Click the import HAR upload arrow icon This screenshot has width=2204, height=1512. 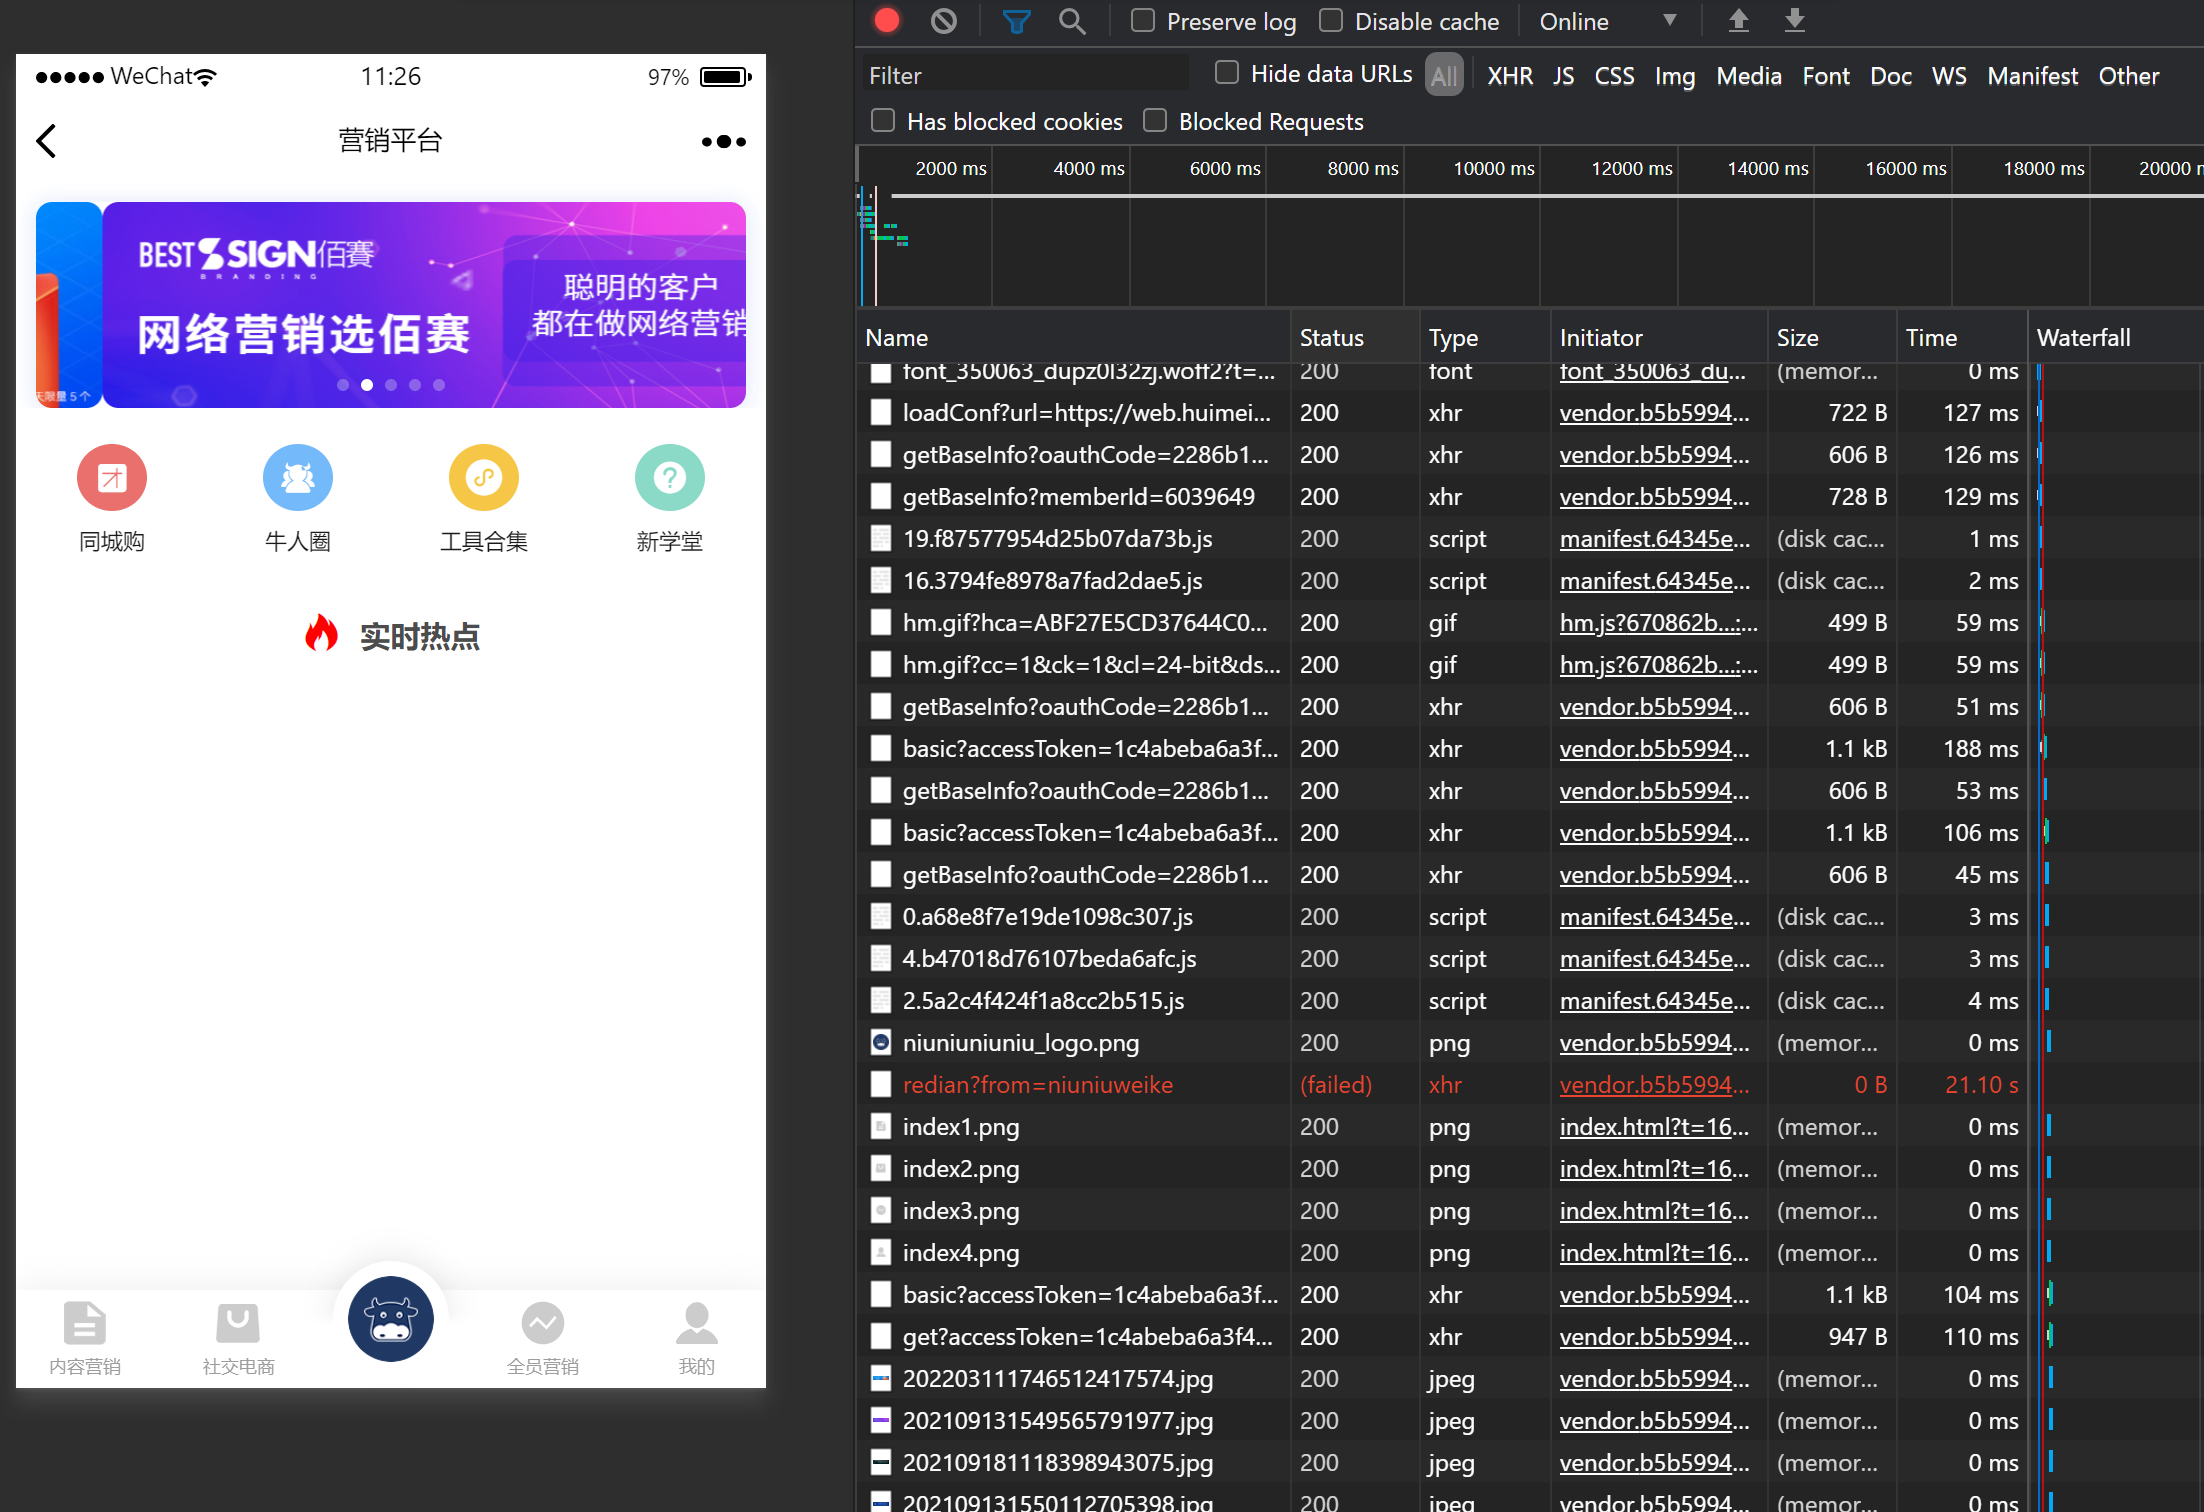pos(1738,20)
